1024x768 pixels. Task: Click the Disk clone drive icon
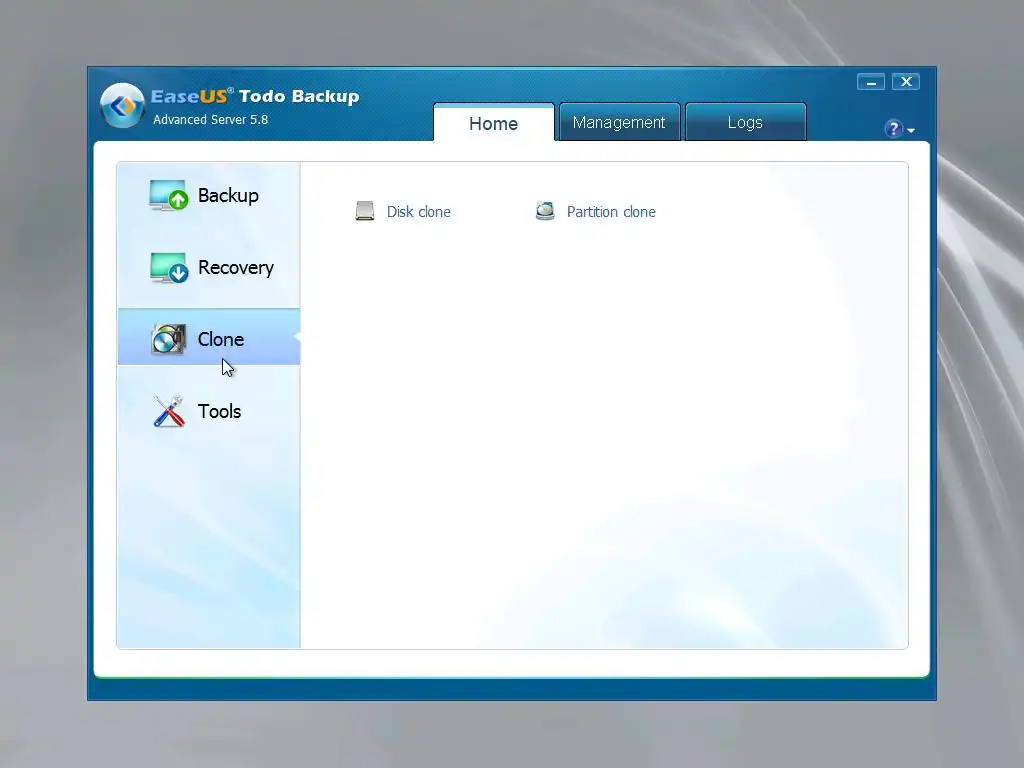365,211
